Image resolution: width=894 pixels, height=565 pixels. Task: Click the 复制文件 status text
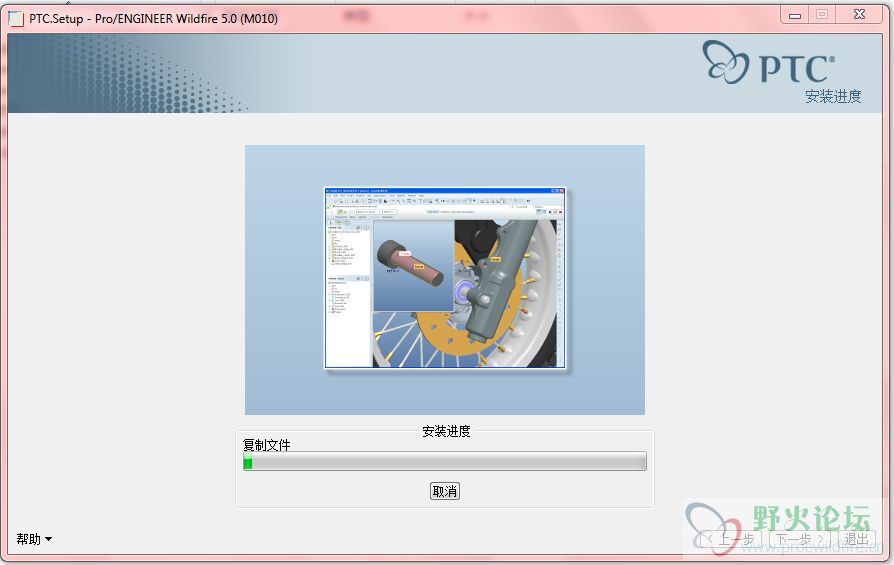tap(267, 445)
